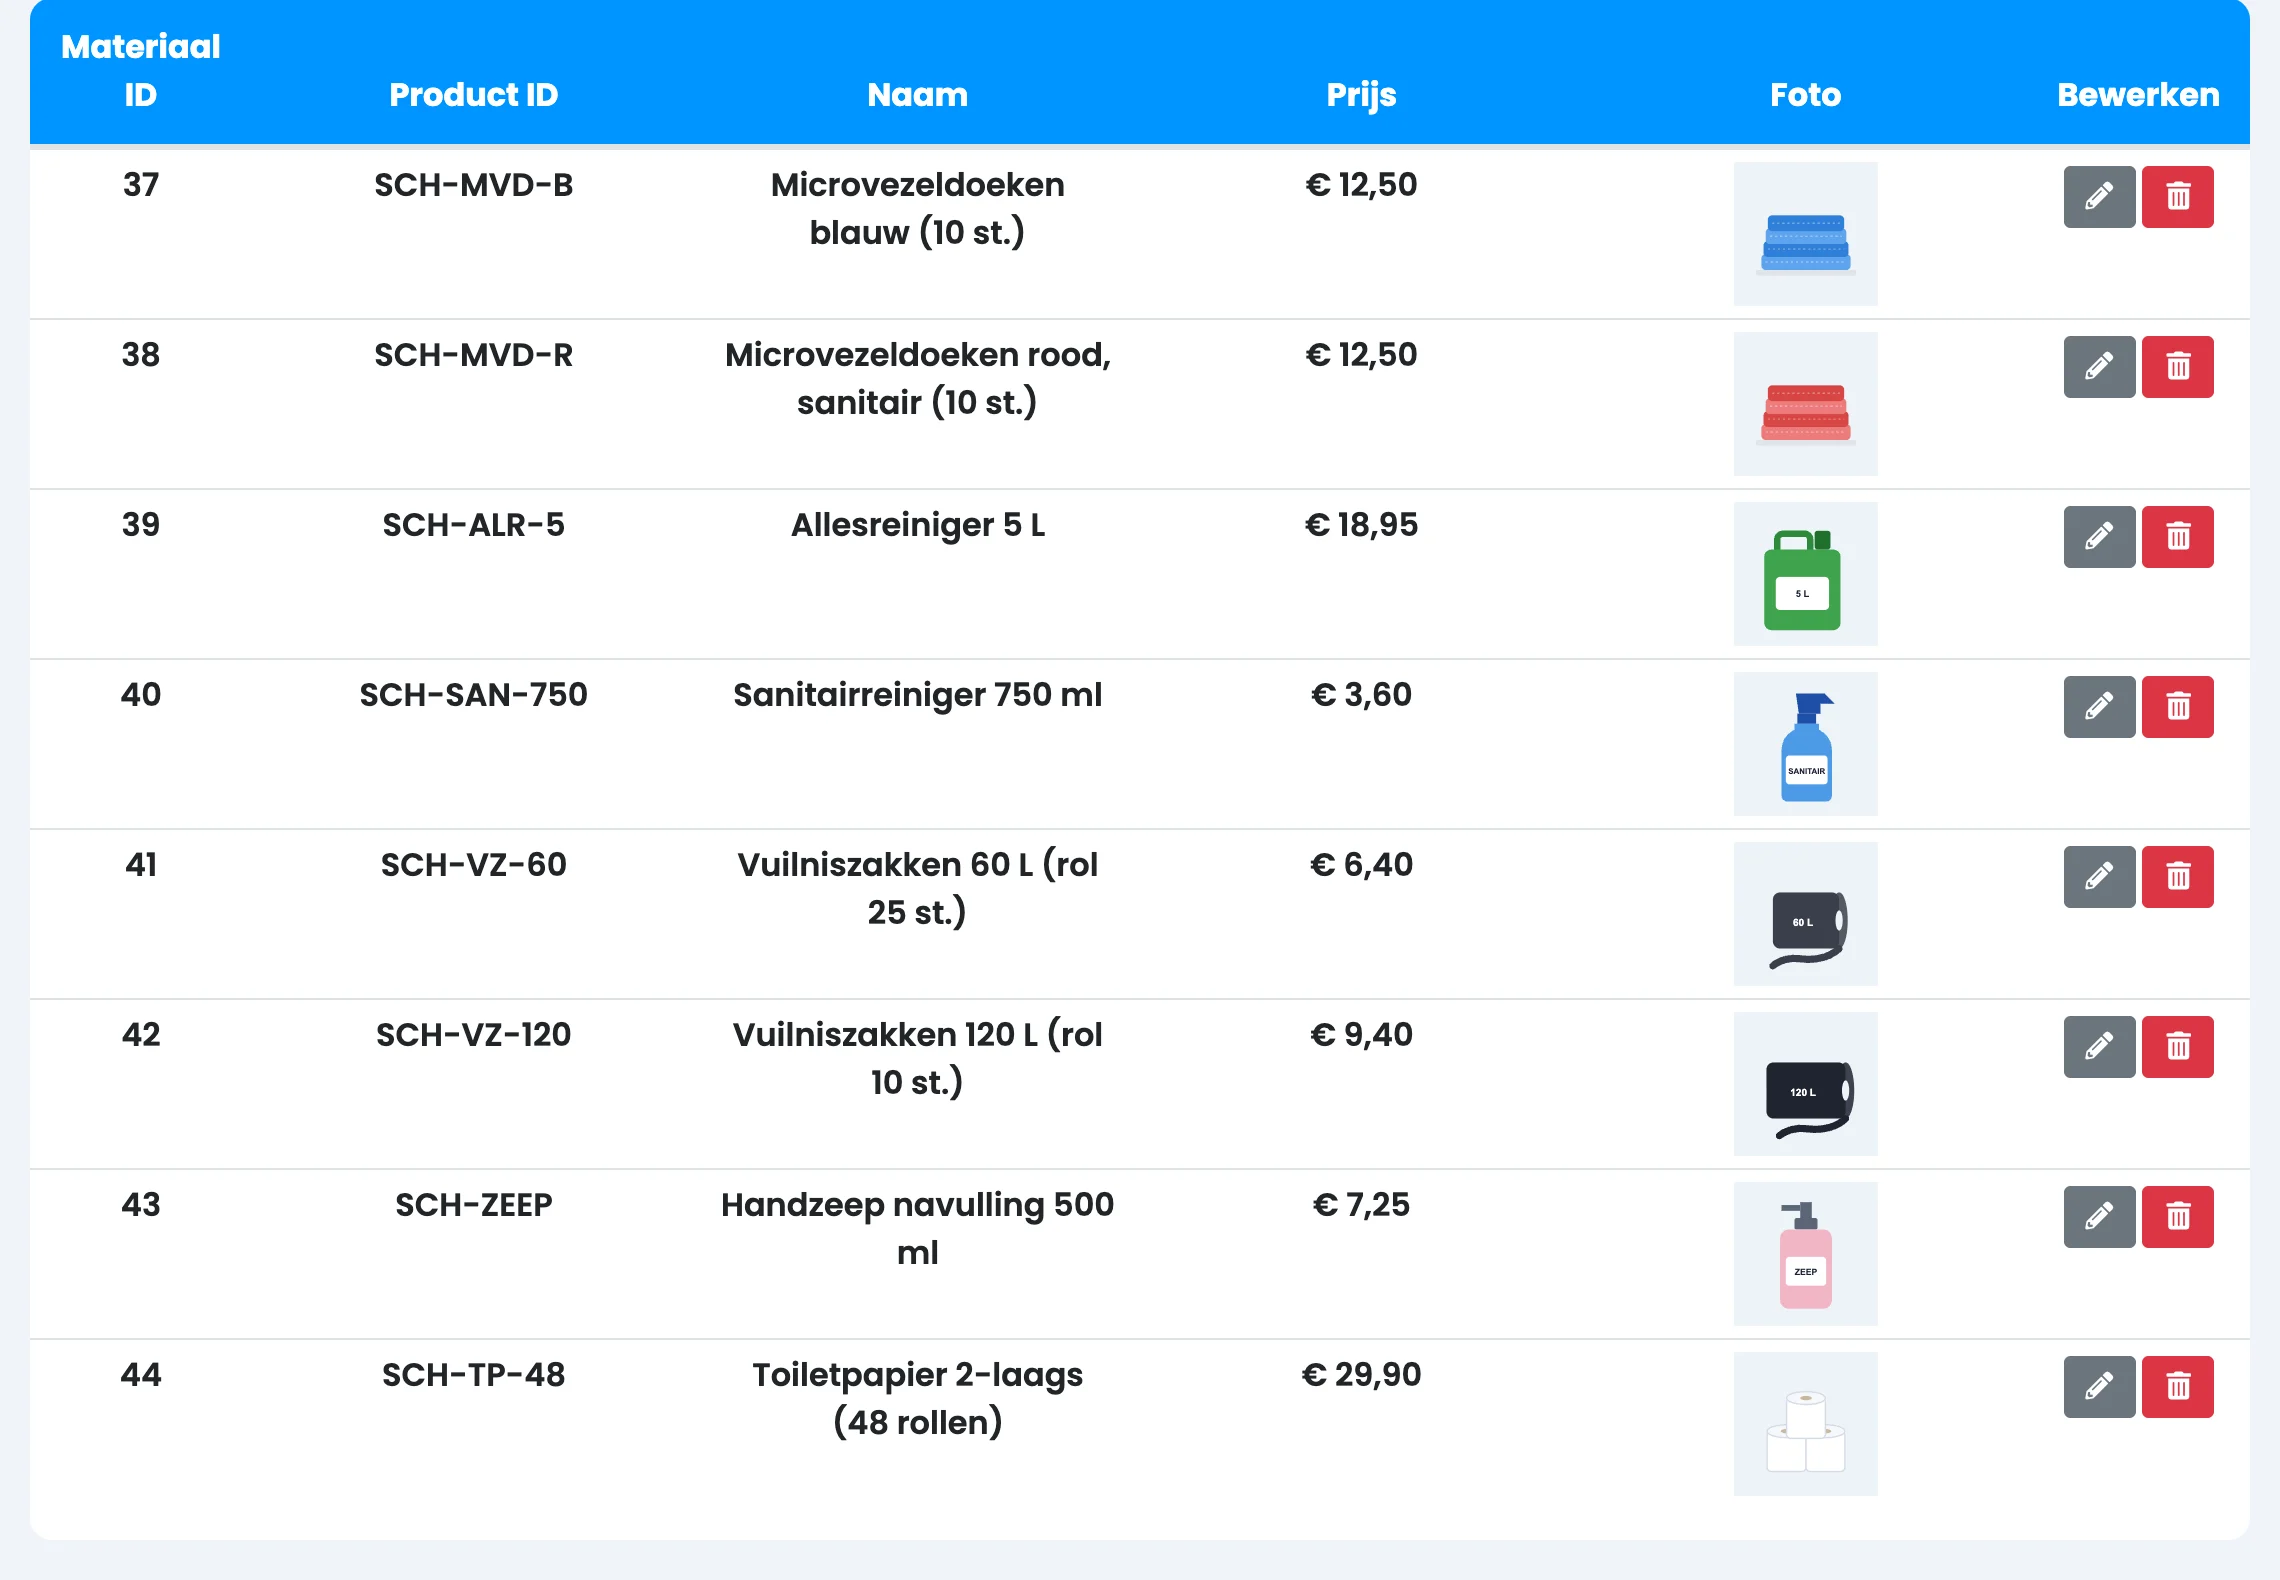The width and height of the screenshot is (2280, 1580).
Task: Click the Materiaal ID column header
Action: click(x=141, y=71)
